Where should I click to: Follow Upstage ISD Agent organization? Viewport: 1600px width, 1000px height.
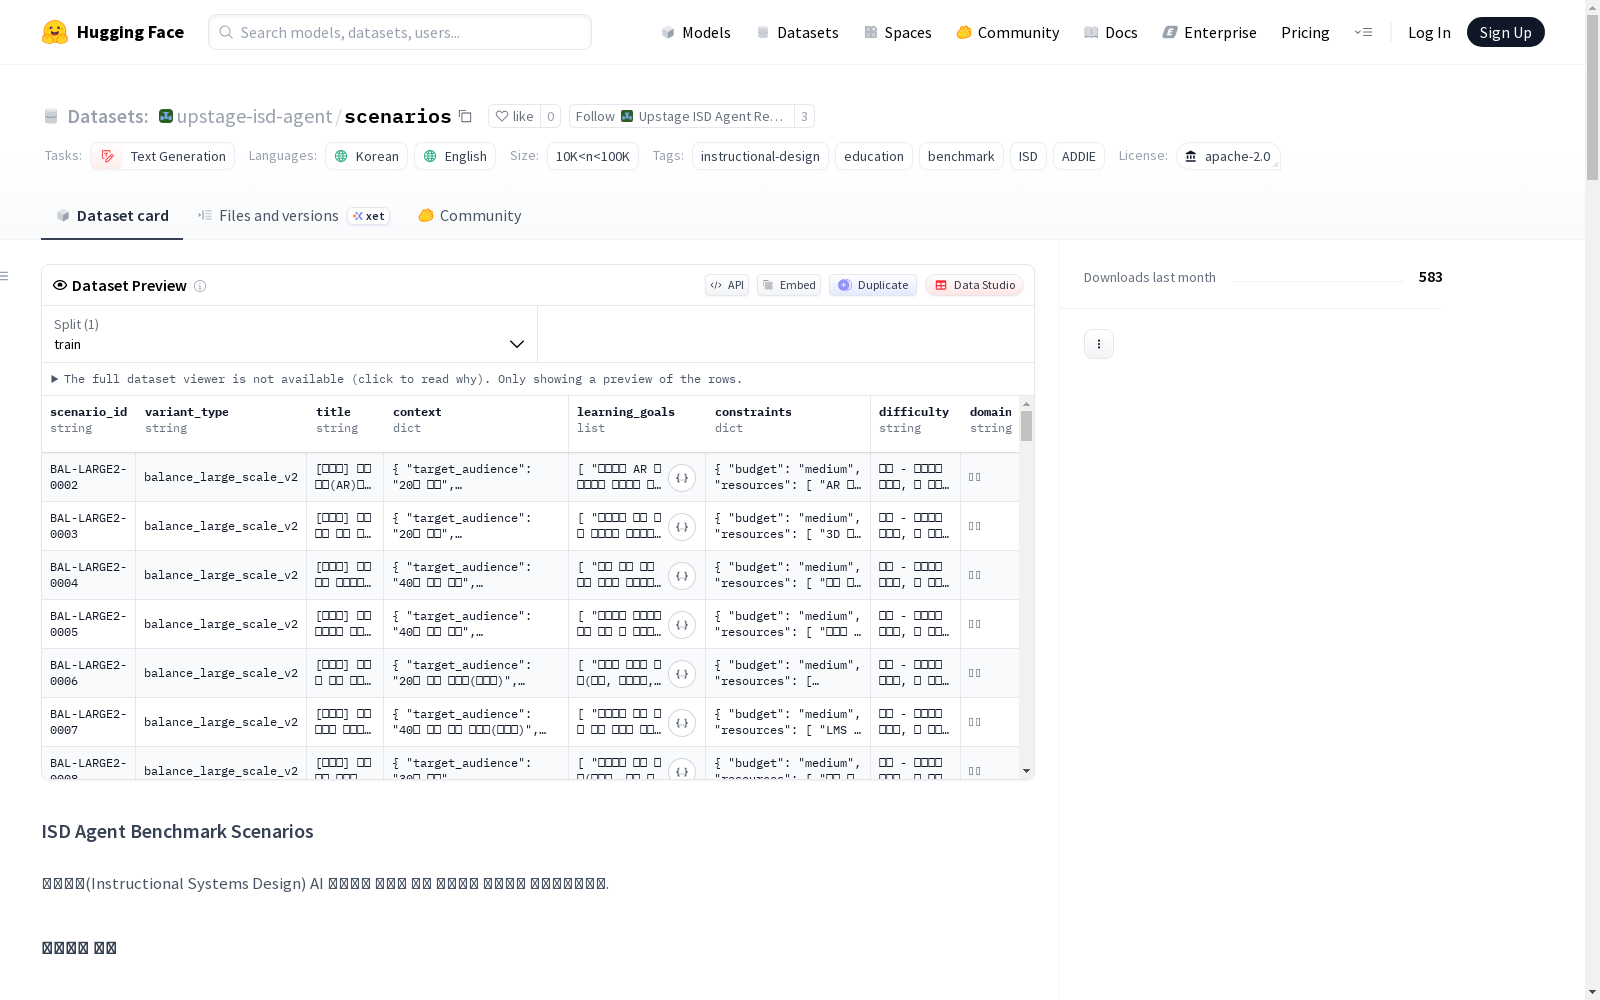tap(682, 116)
